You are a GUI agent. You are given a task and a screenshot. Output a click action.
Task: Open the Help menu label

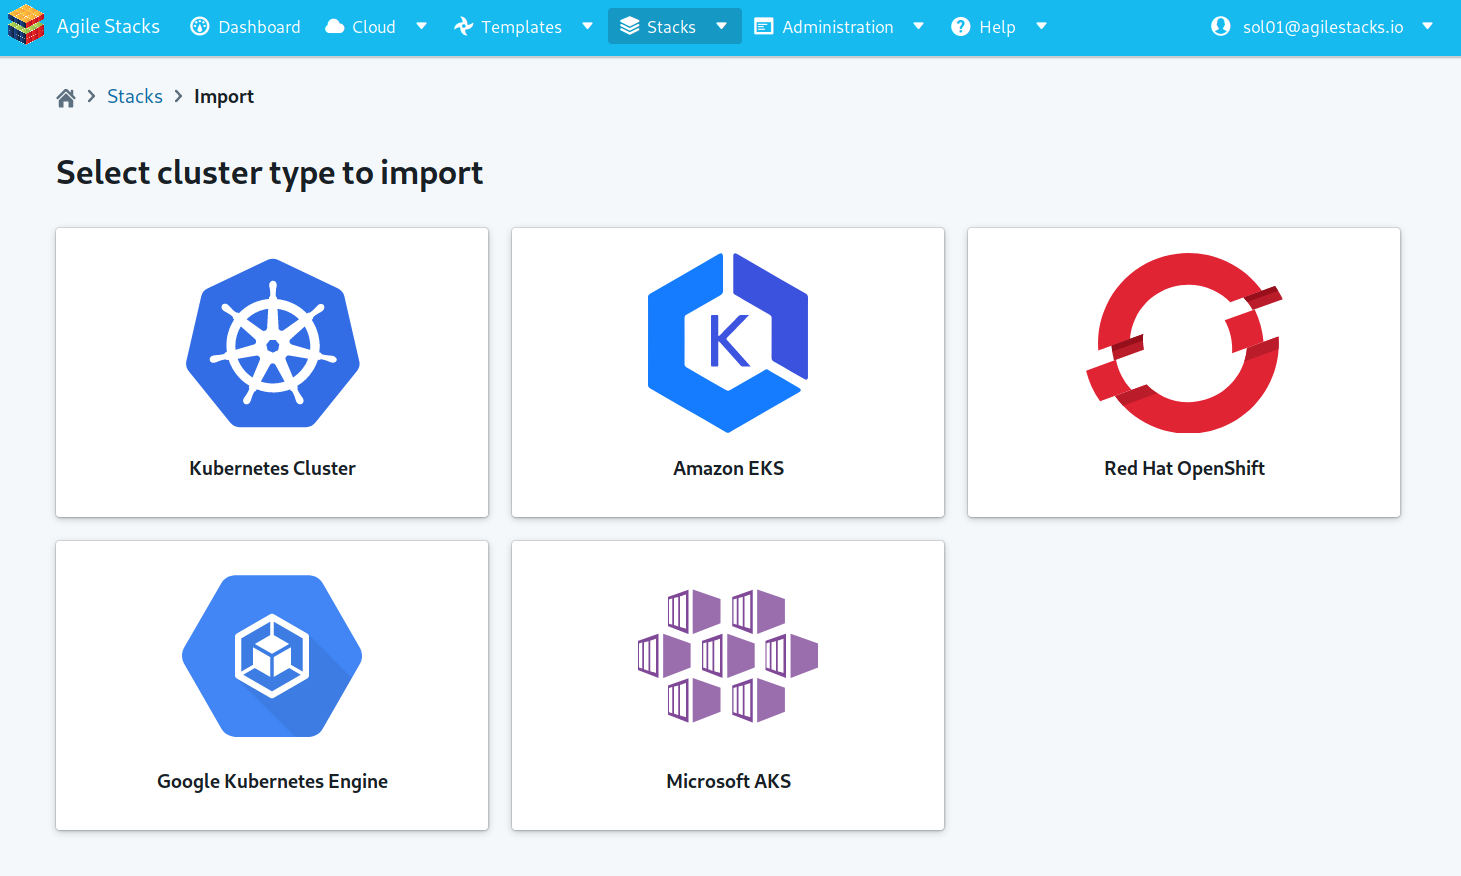pos(997,27)
